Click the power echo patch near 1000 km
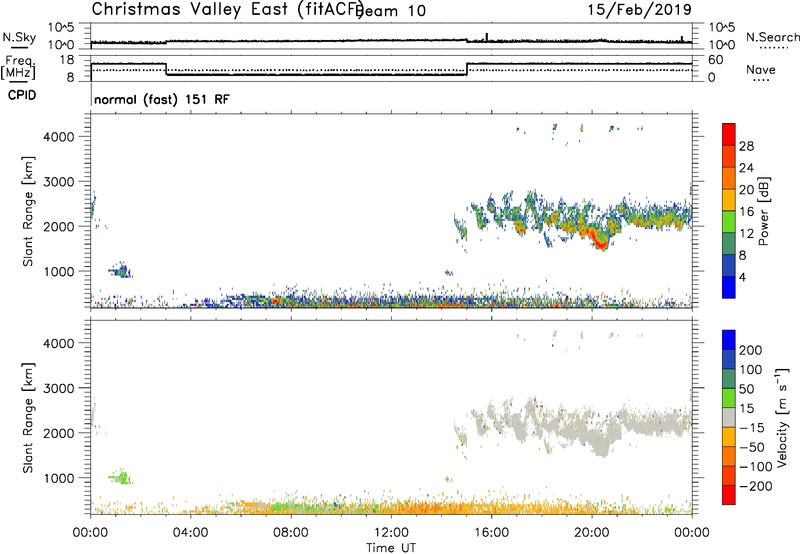The width and height of the screenshot is (800, 554). (x=121, y=270)
